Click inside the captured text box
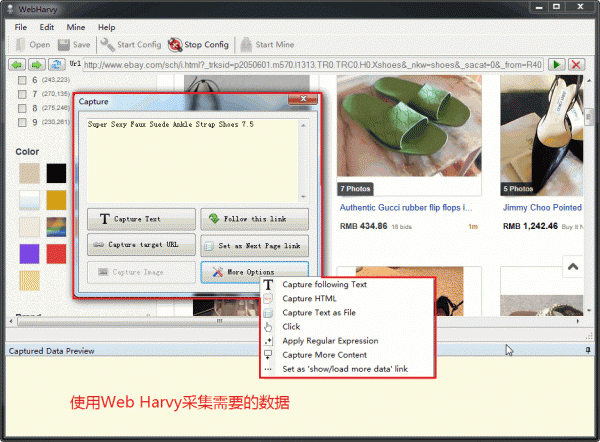600x442 pixels. point(193,161)
